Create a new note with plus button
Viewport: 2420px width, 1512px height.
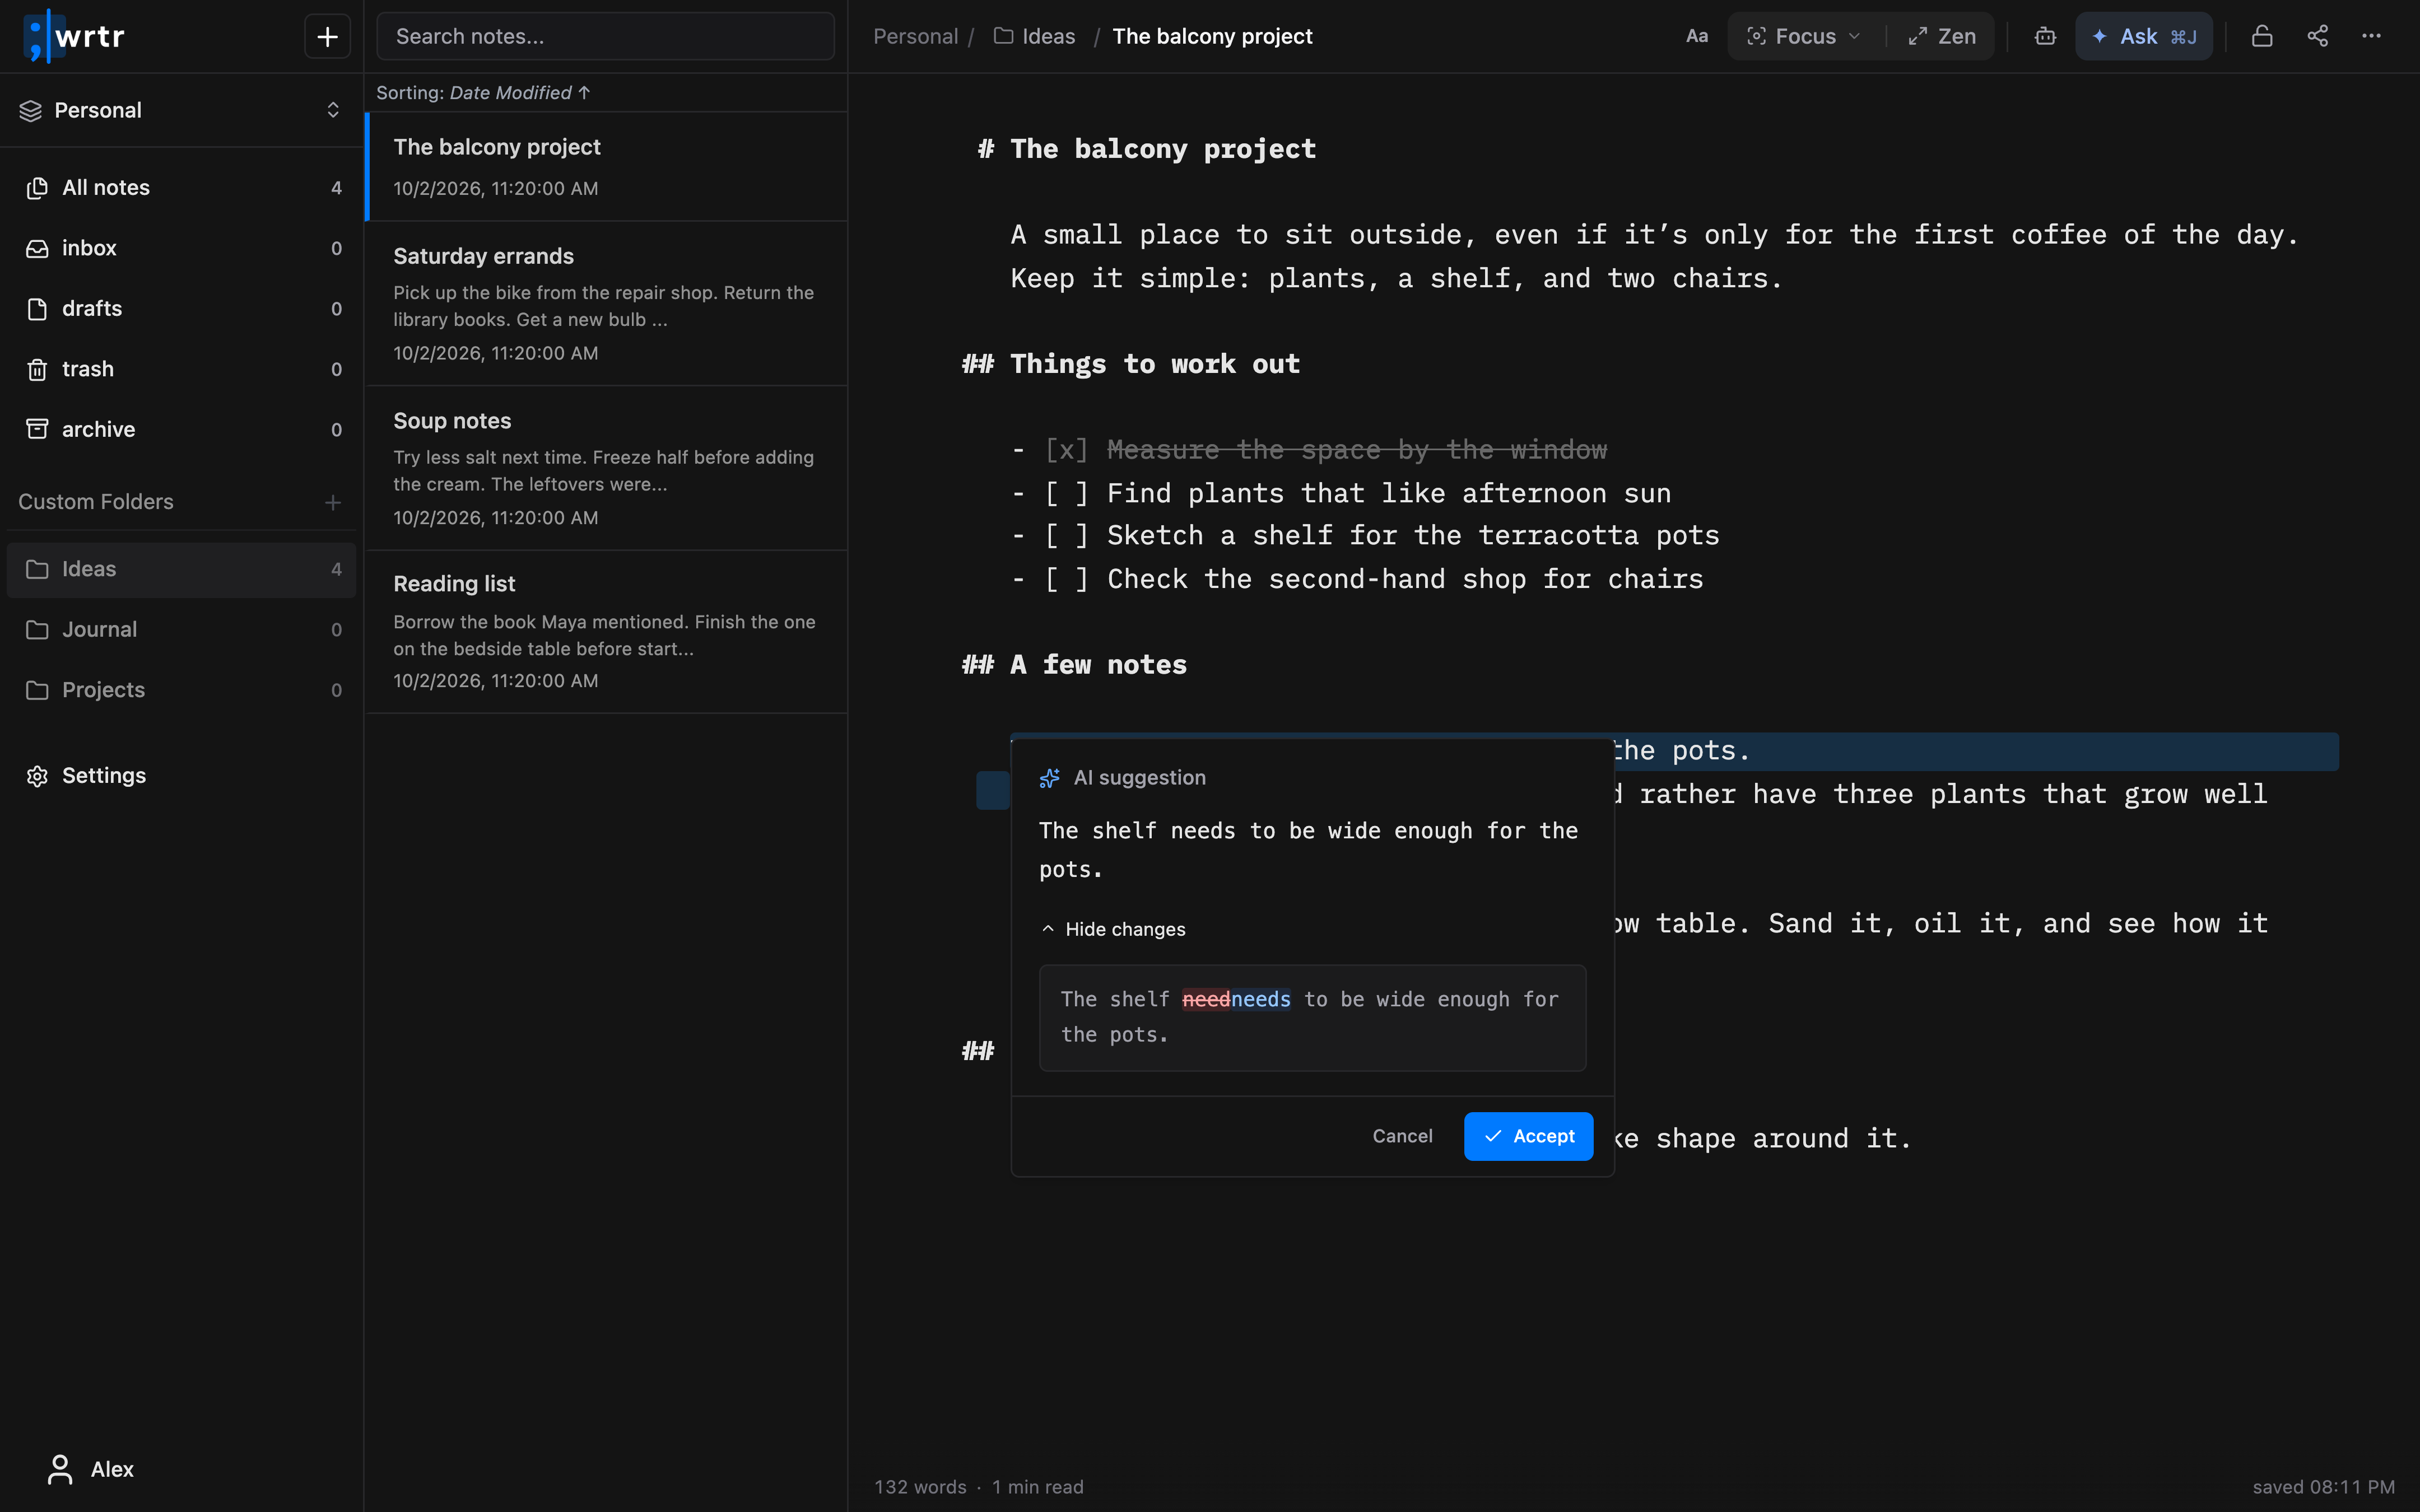coord(327,37)
